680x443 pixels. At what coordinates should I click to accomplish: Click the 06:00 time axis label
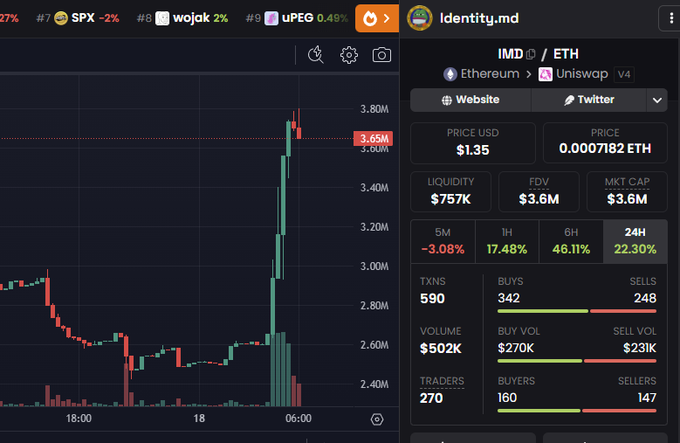[x=298, y=419]
